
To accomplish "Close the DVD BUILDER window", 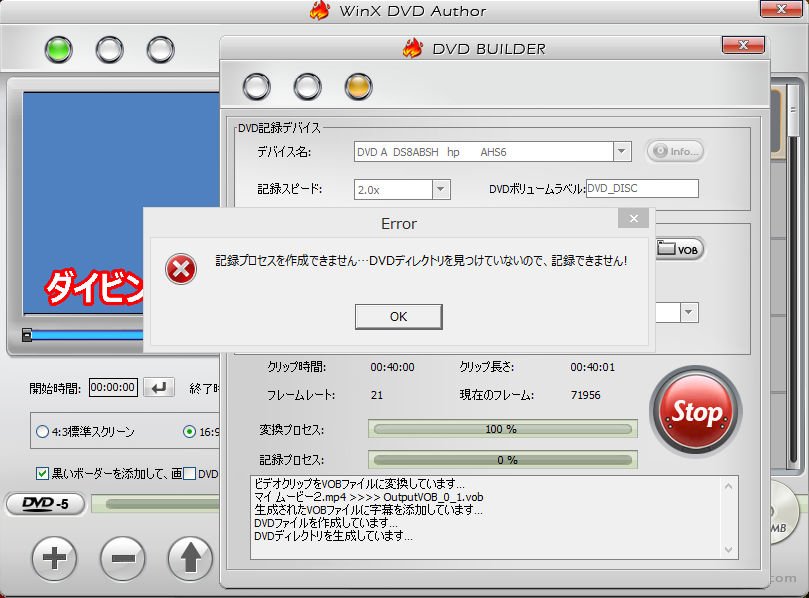I will point(743,45).
